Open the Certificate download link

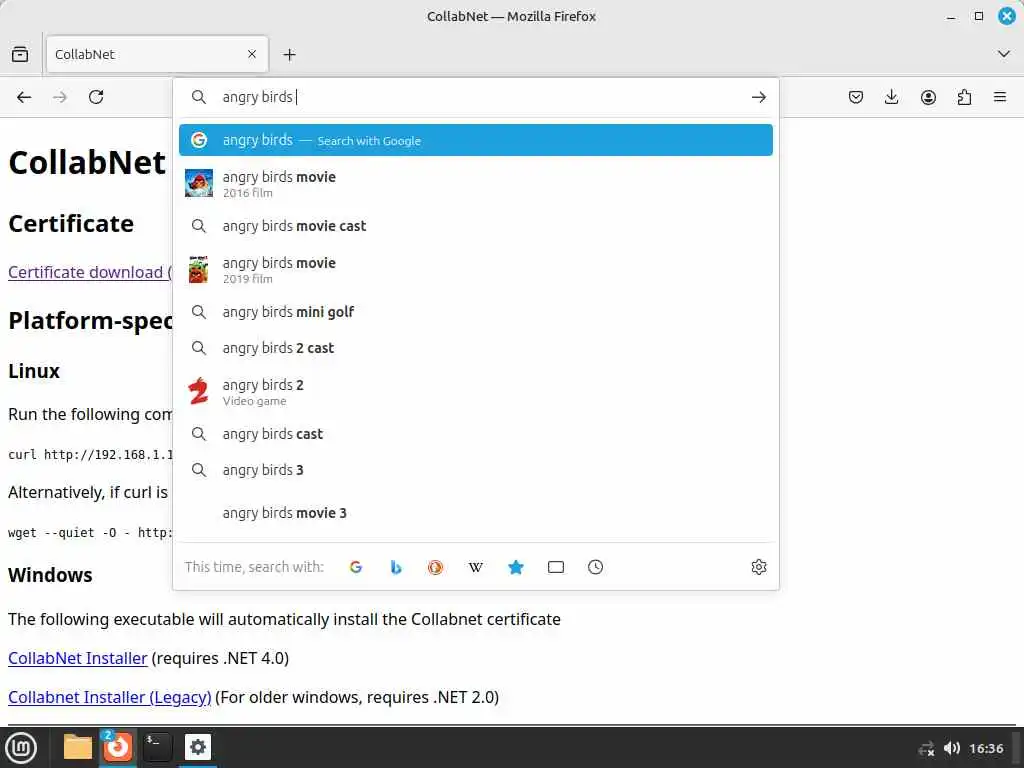89,272
